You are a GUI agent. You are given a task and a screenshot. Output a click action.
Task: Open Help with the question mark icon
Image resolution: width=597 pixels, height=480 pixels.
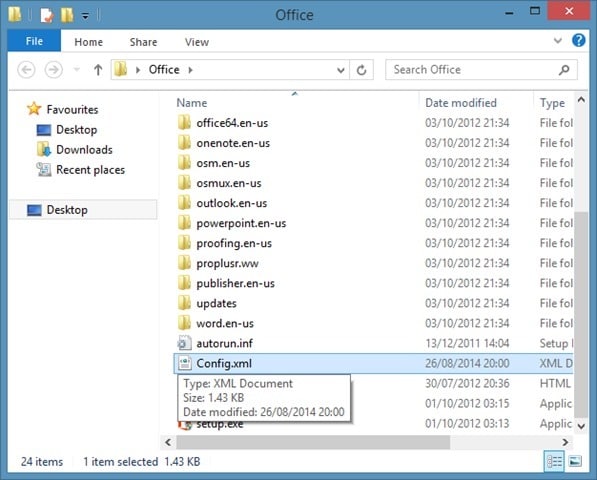pos(578,40)
